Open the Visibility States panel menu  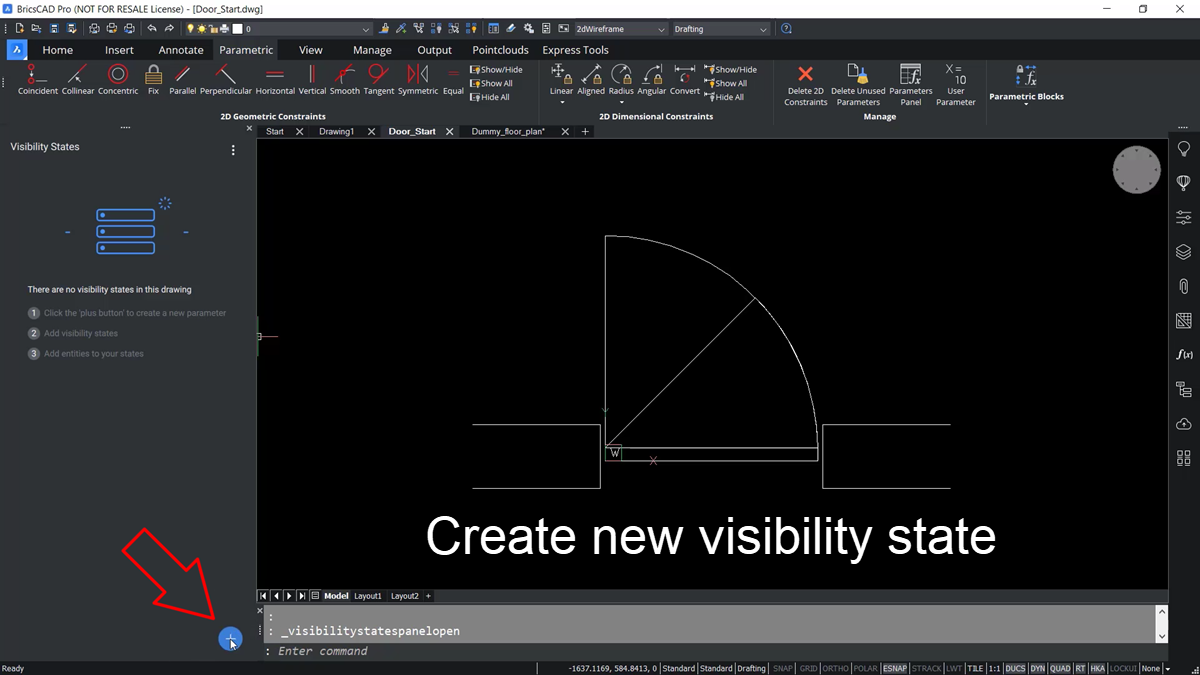[233, 150]
